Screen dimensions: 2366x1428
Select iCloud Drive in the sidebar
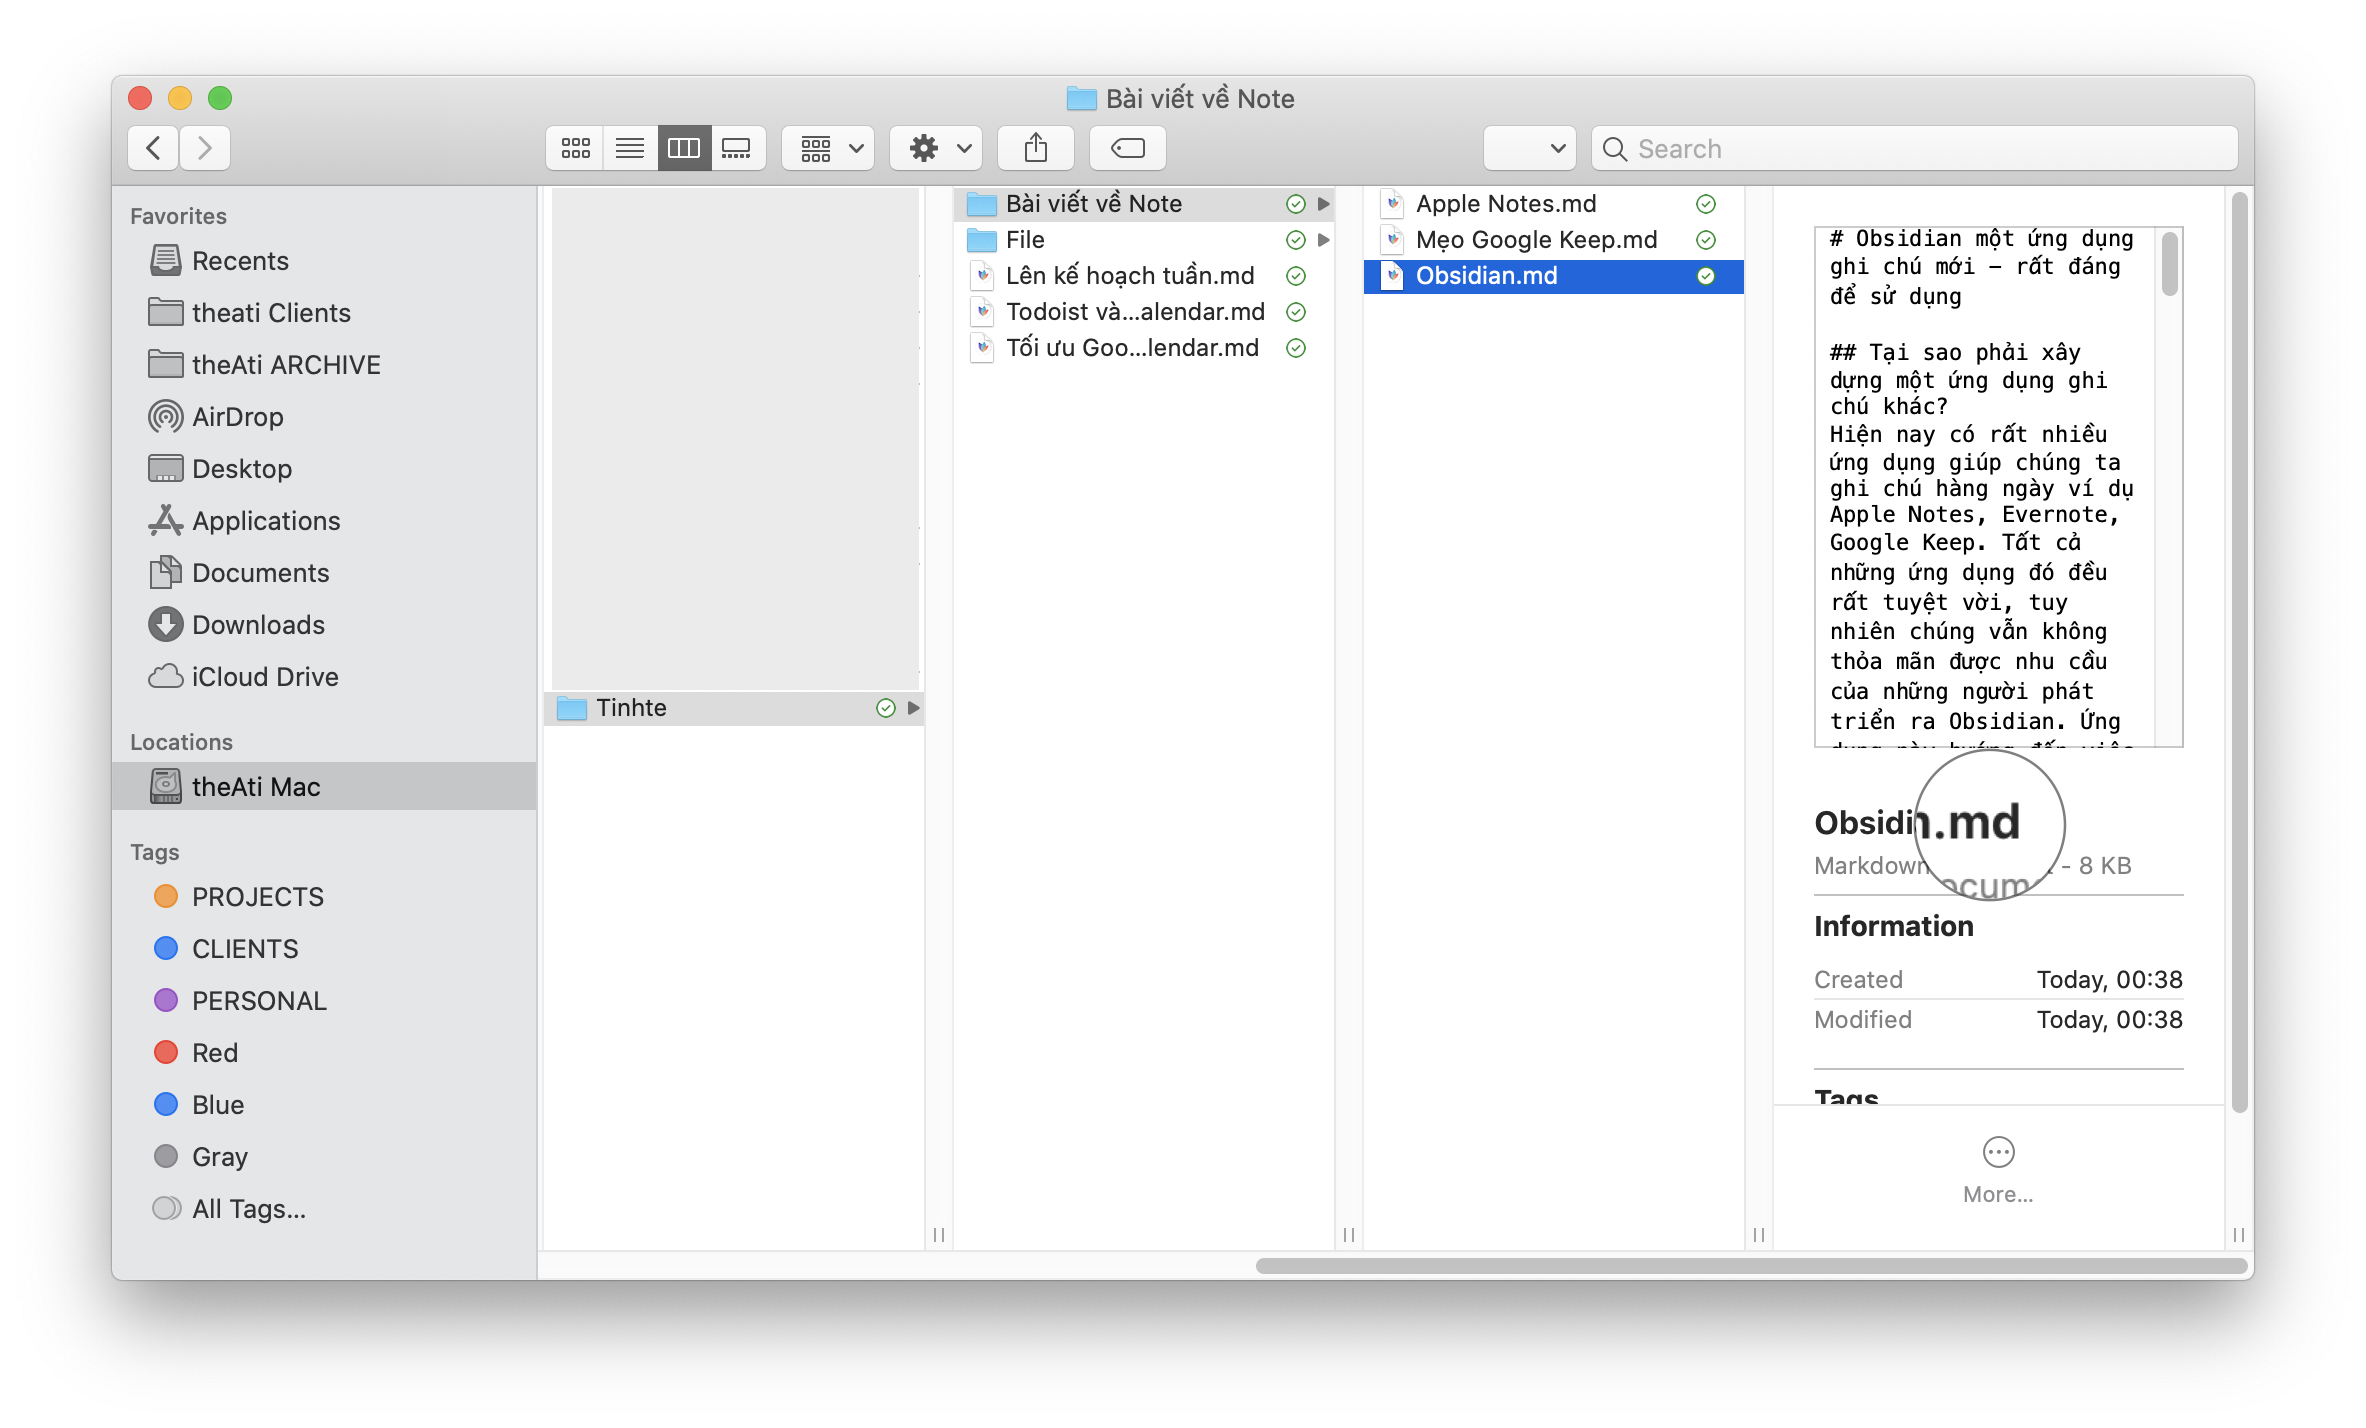264,677
